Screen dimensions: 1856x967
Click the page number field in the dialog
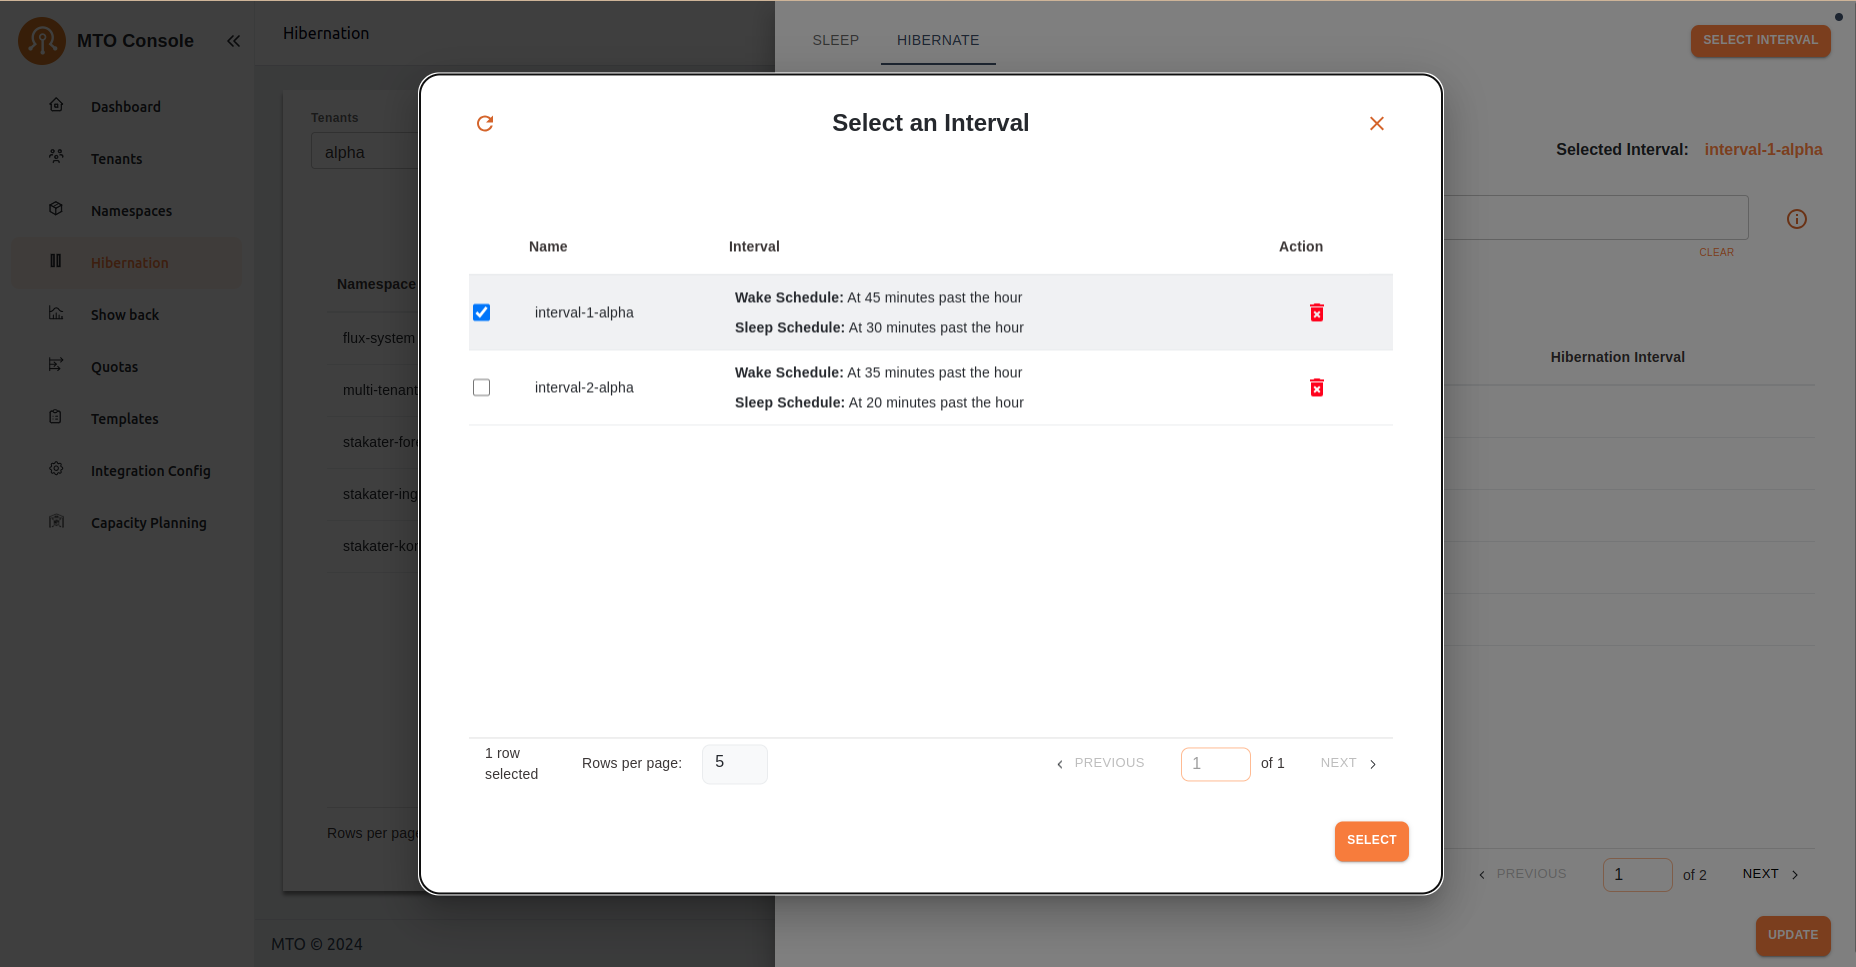(1215, 764)
